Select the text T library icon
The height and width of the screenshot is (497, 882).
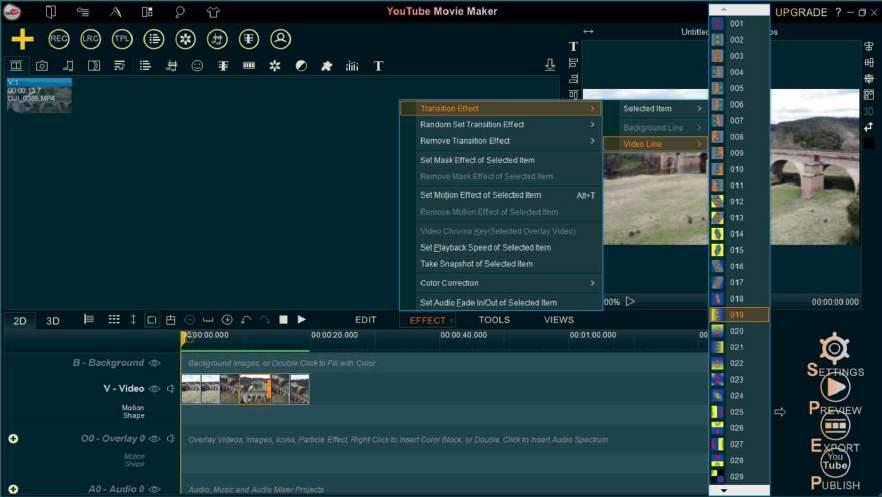pos(379,66)
